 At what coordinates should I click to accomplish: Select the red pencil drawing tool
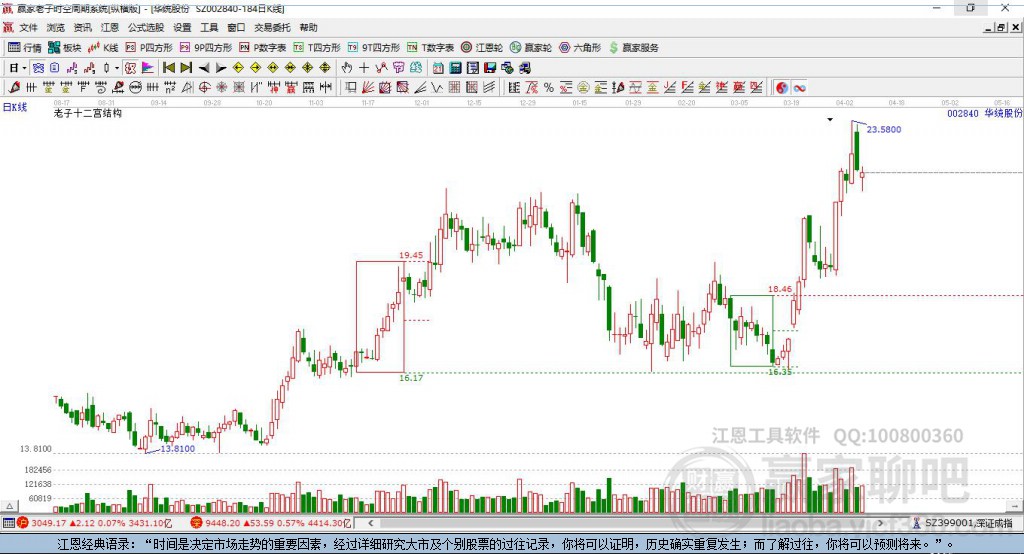[x=14, y=88]
